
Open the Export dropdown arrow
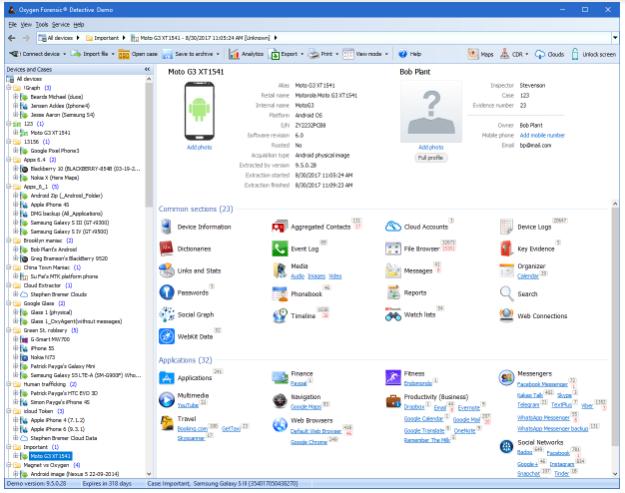point(302,54)
